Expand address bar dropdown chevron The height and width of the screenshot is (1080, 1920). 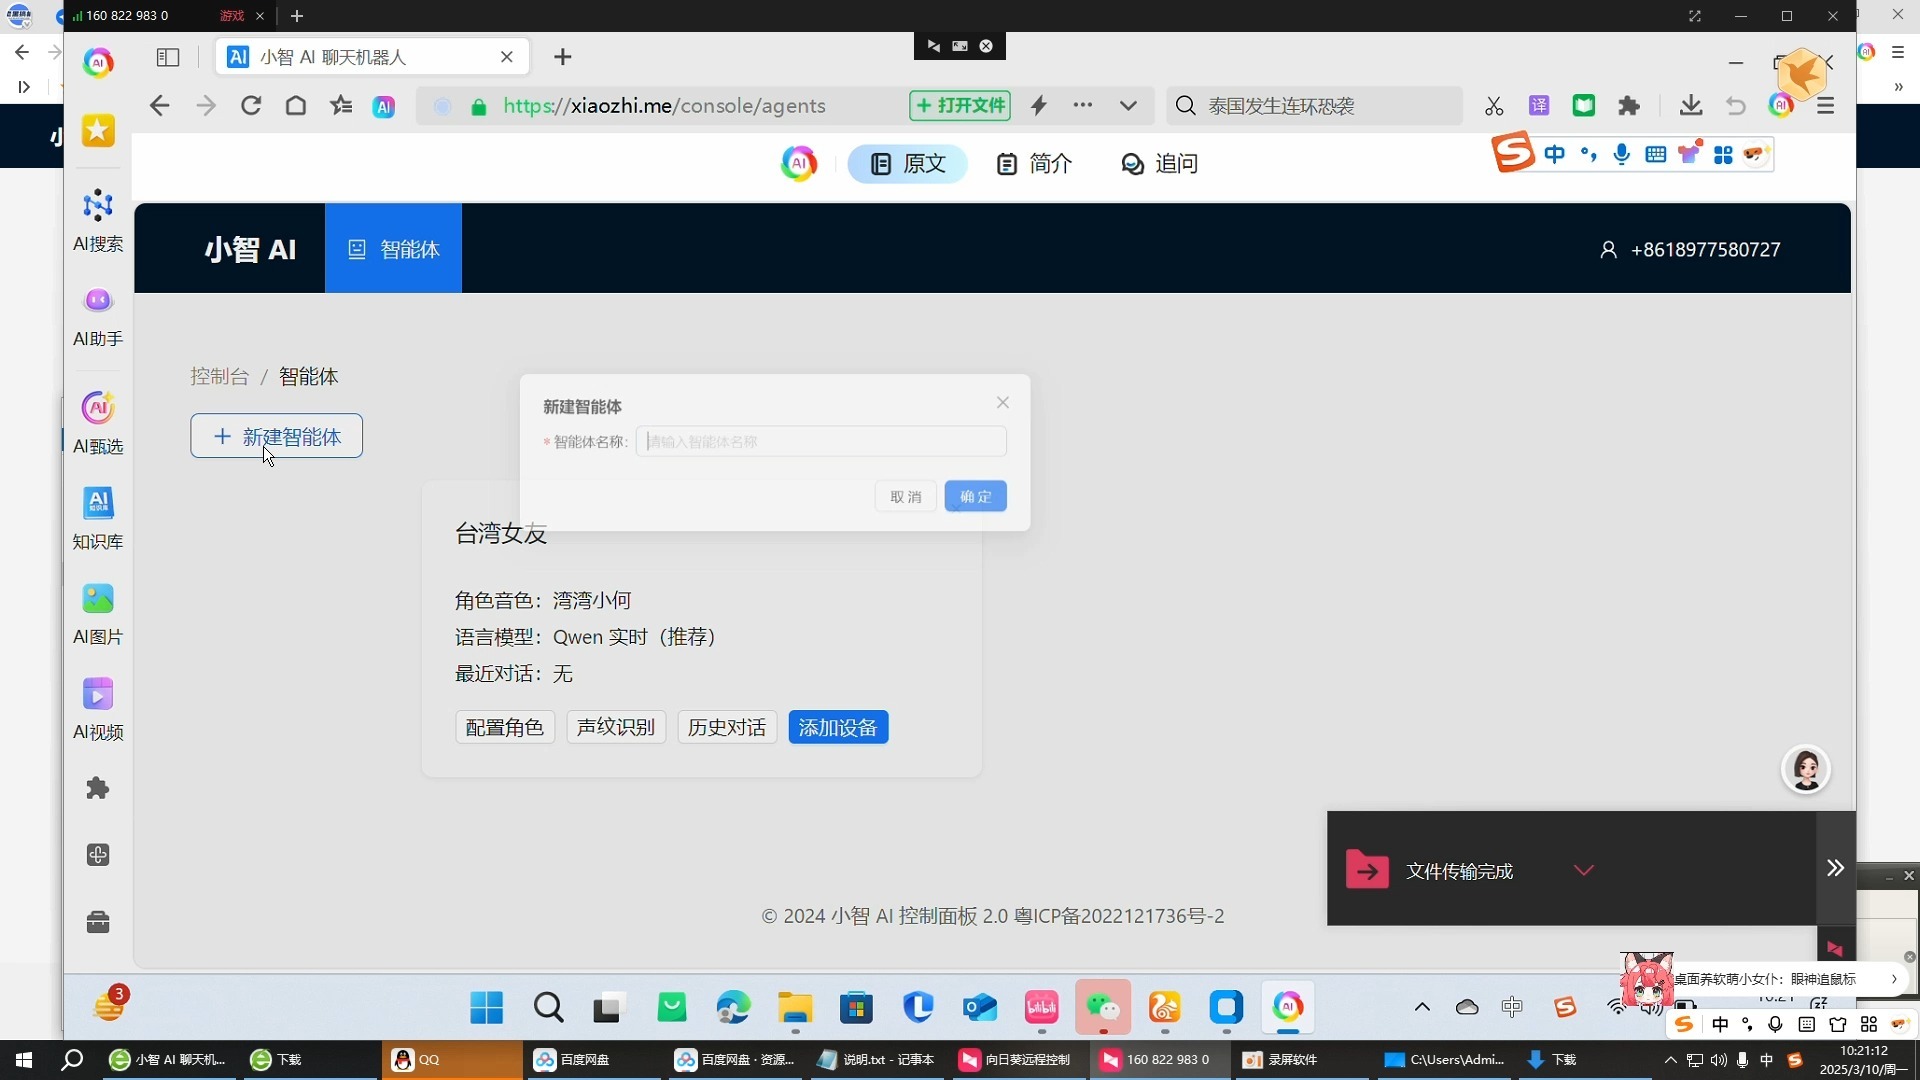point(1128,106)
